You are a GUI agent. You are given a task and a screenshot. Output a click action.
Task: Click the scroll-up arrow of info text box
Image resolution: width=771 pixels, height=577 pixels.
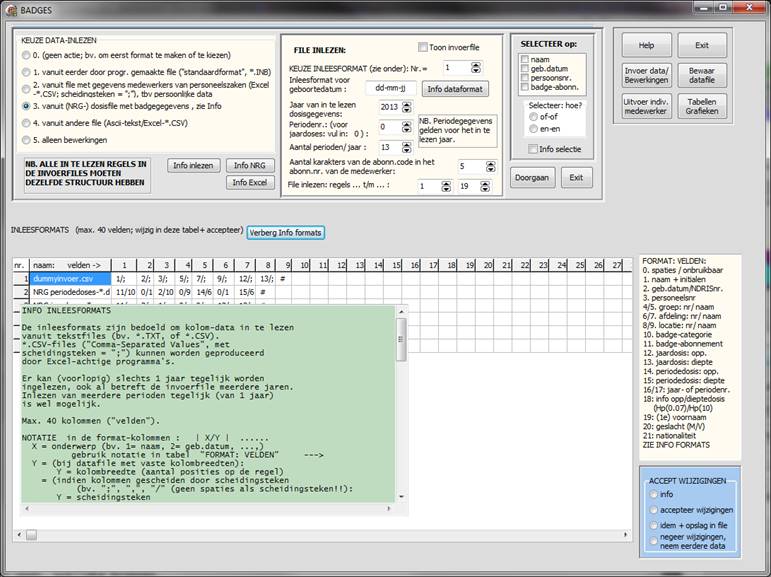(x=401, y=311)
